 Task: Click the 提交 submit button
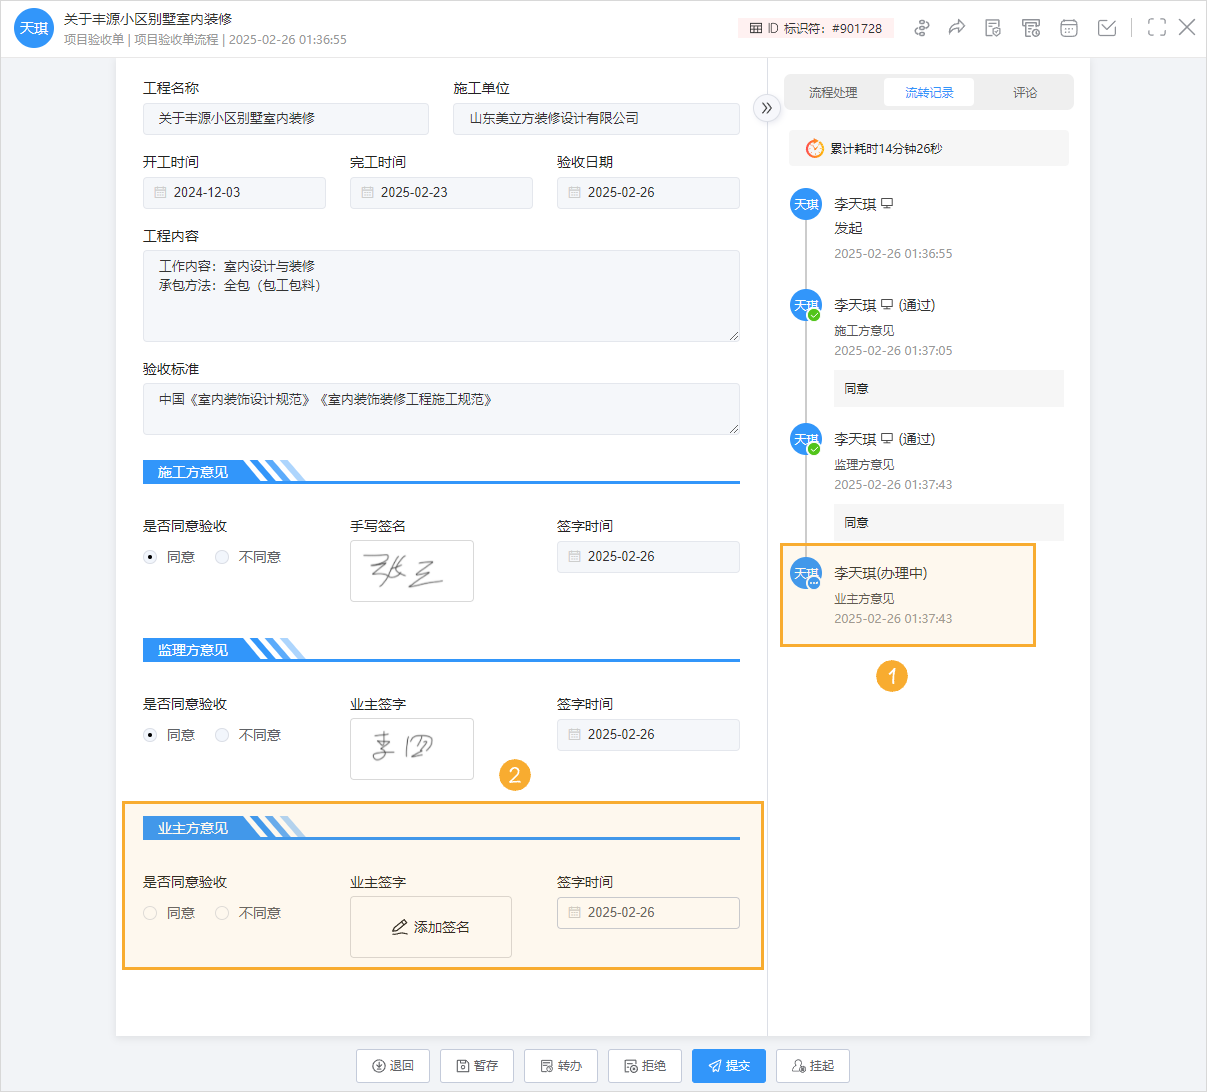pyautogui.click(x=728, y=1066)
